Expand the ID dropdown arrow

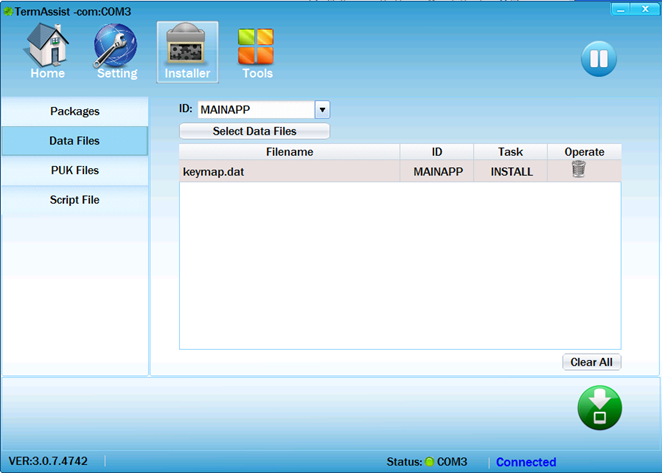pyautogui.click(x=322, y=110)
